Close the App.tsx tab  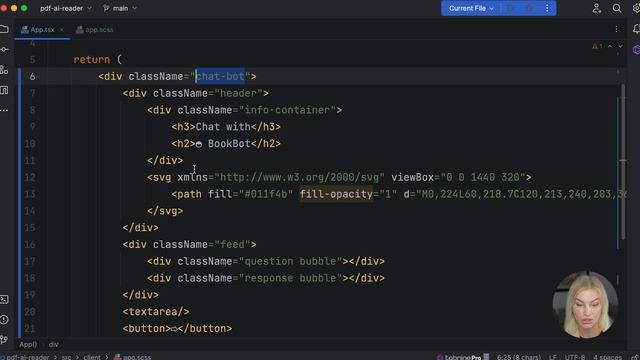(x=62, y=29)
